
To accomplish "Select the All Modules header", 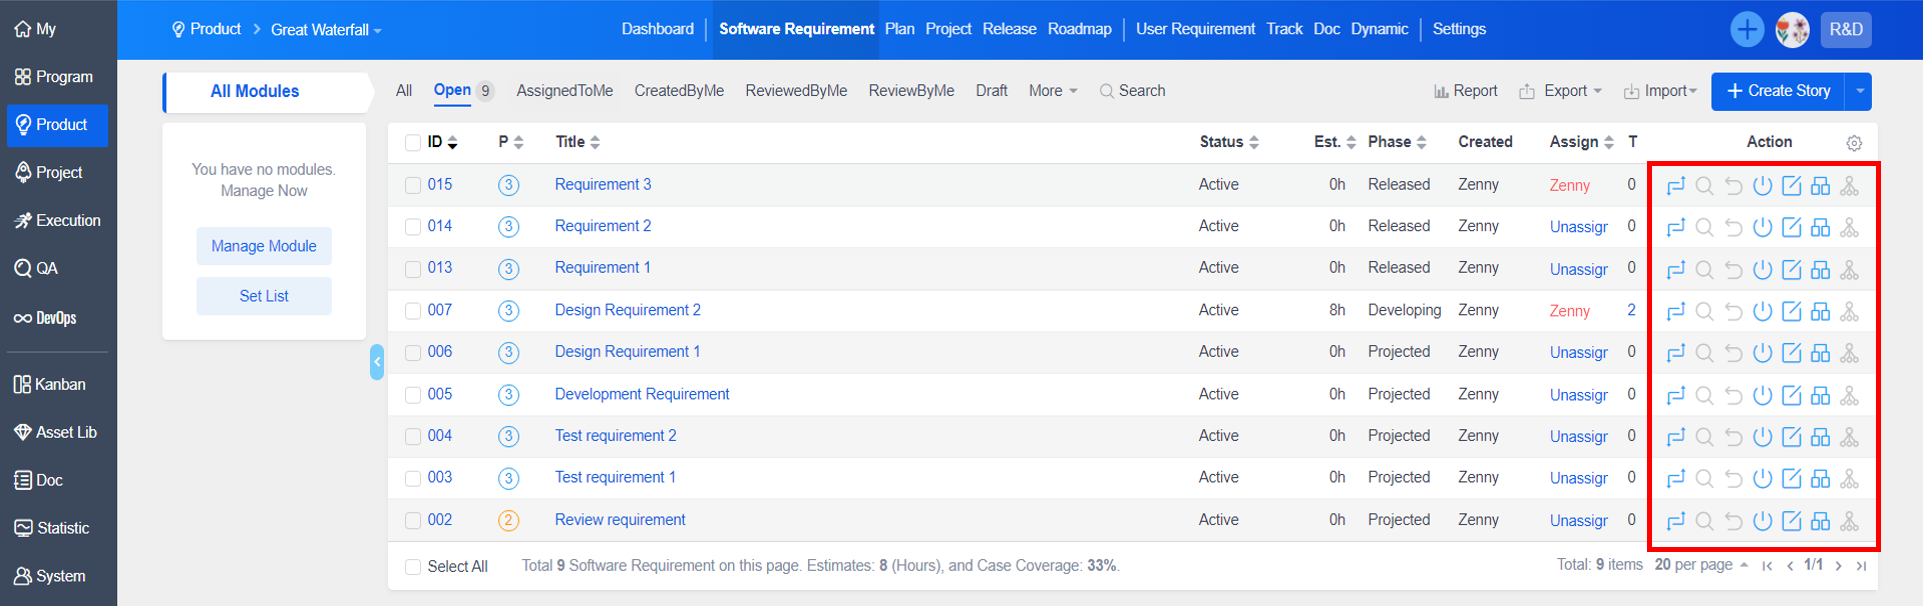I will [x=255, y=91].
